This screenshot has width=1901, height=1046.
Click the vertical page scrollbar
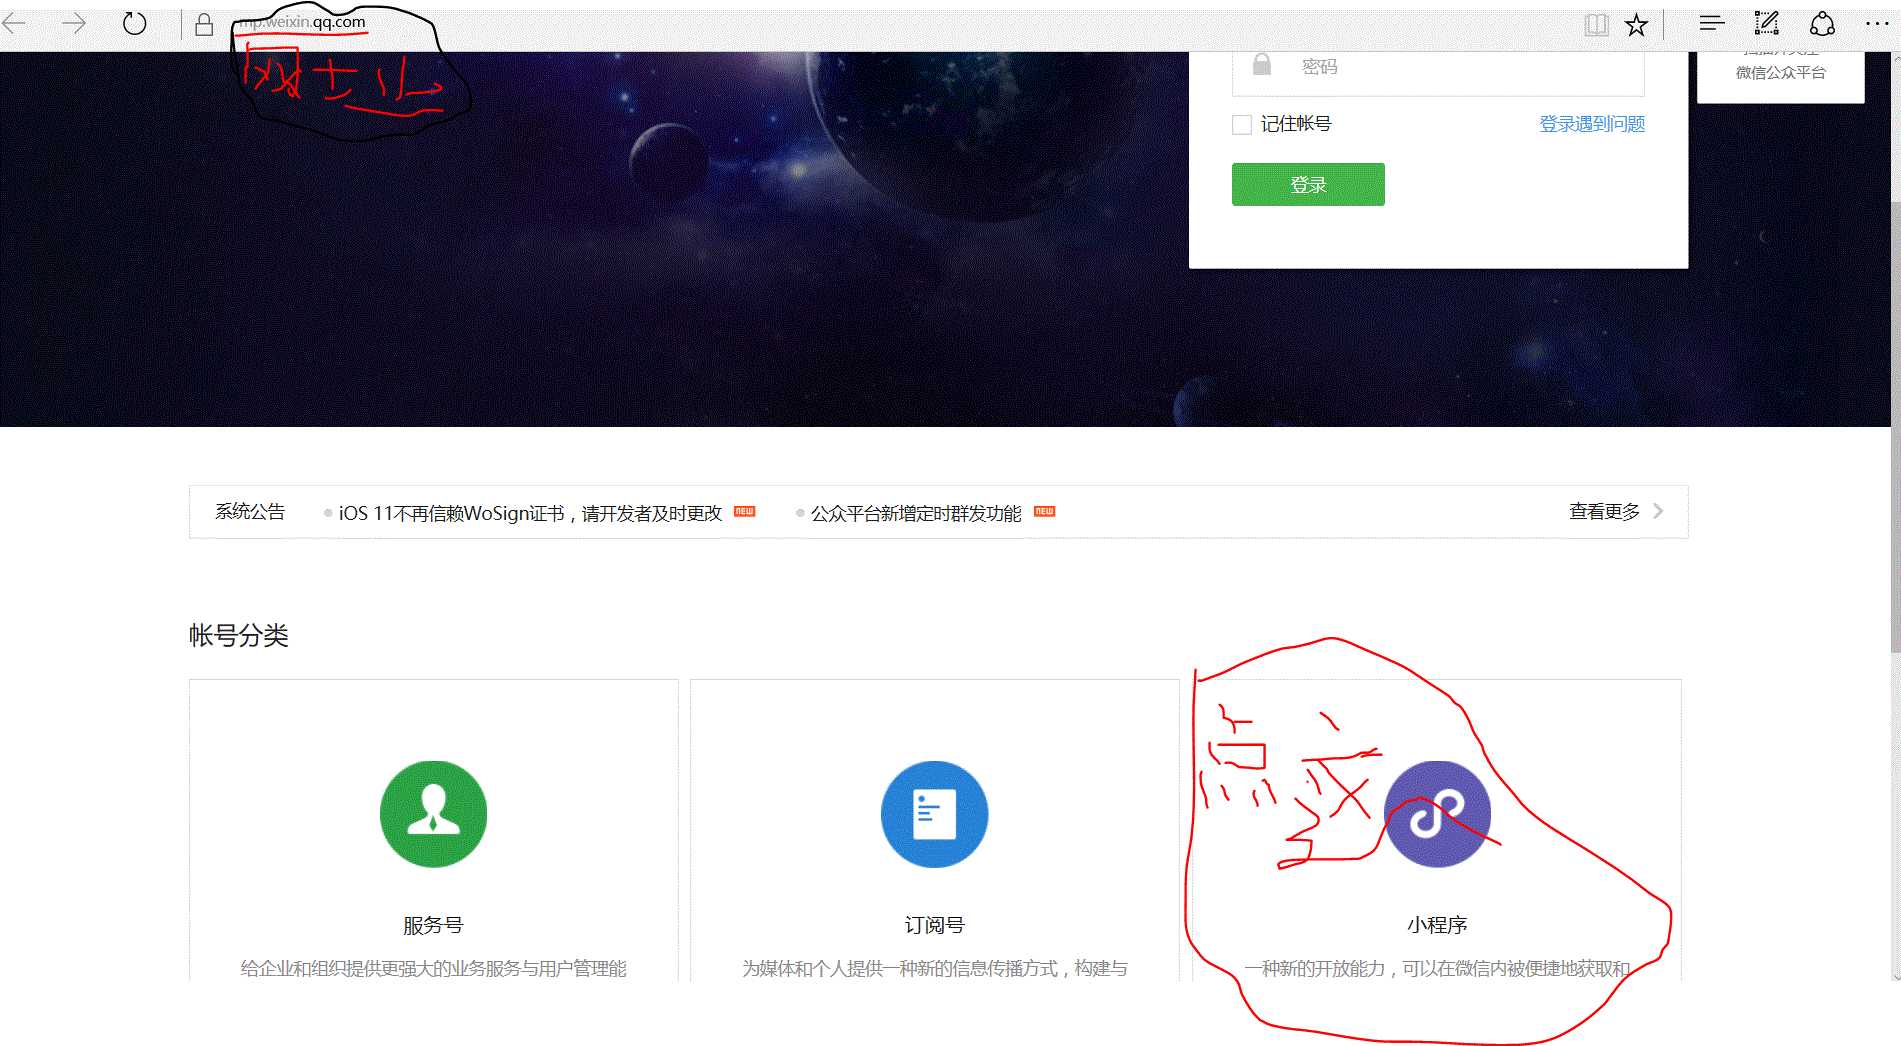pyautogui.click(x=1895, y=425)
